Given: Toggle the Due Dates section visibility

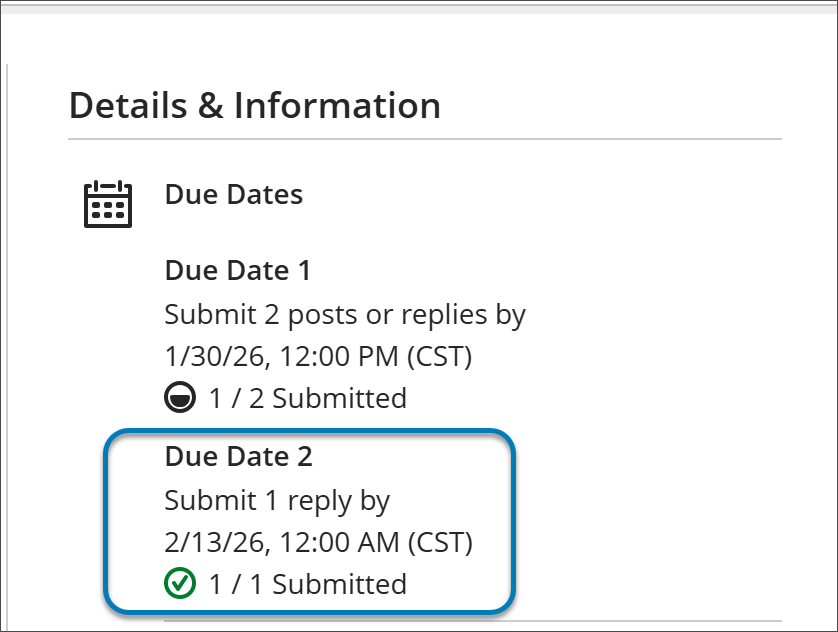Looking at the screenshot, I should tap(233, 194).
